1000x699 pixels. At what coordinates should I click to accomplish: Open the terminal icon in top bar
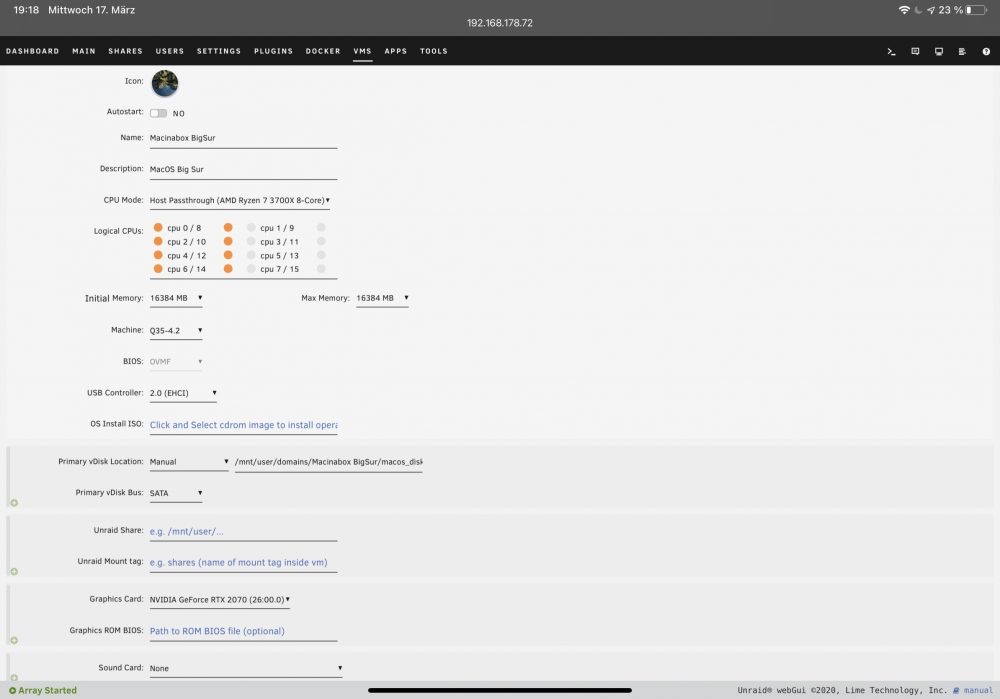[x=891, y=52]
